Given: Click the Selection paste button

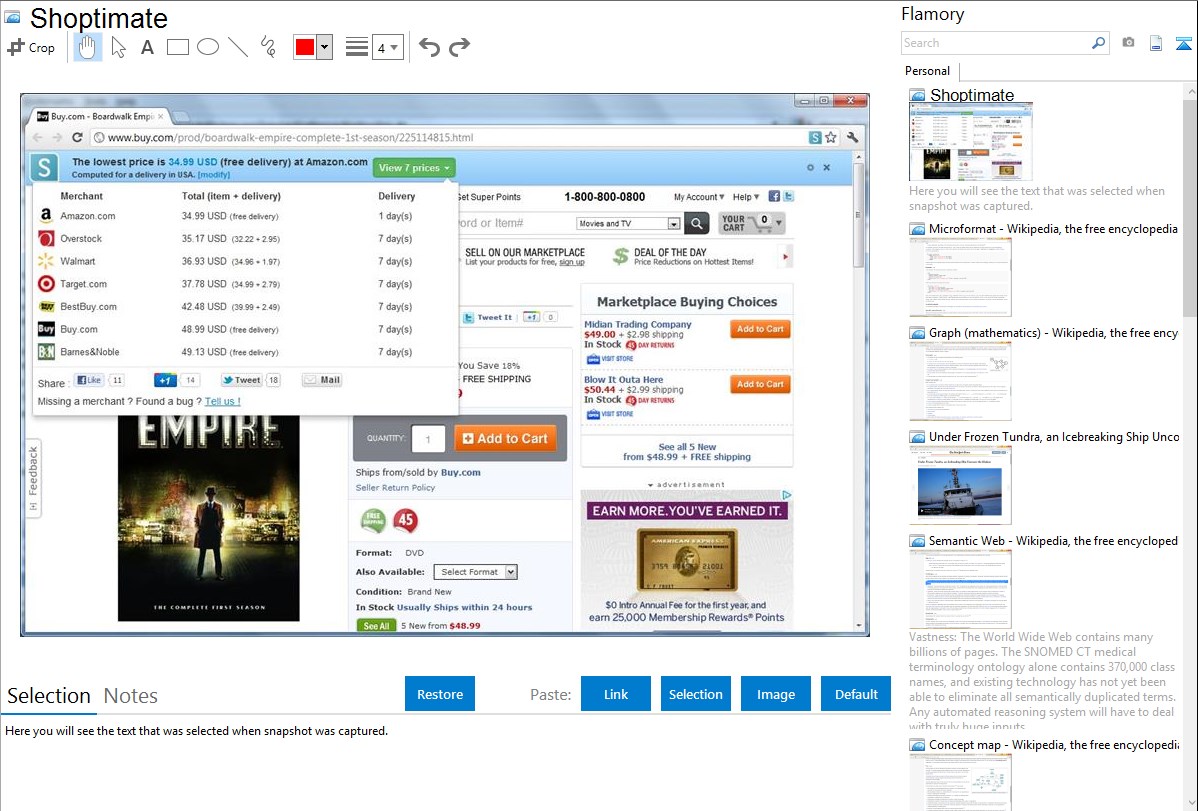Looking at the screenshot, I should coord(695,694).
